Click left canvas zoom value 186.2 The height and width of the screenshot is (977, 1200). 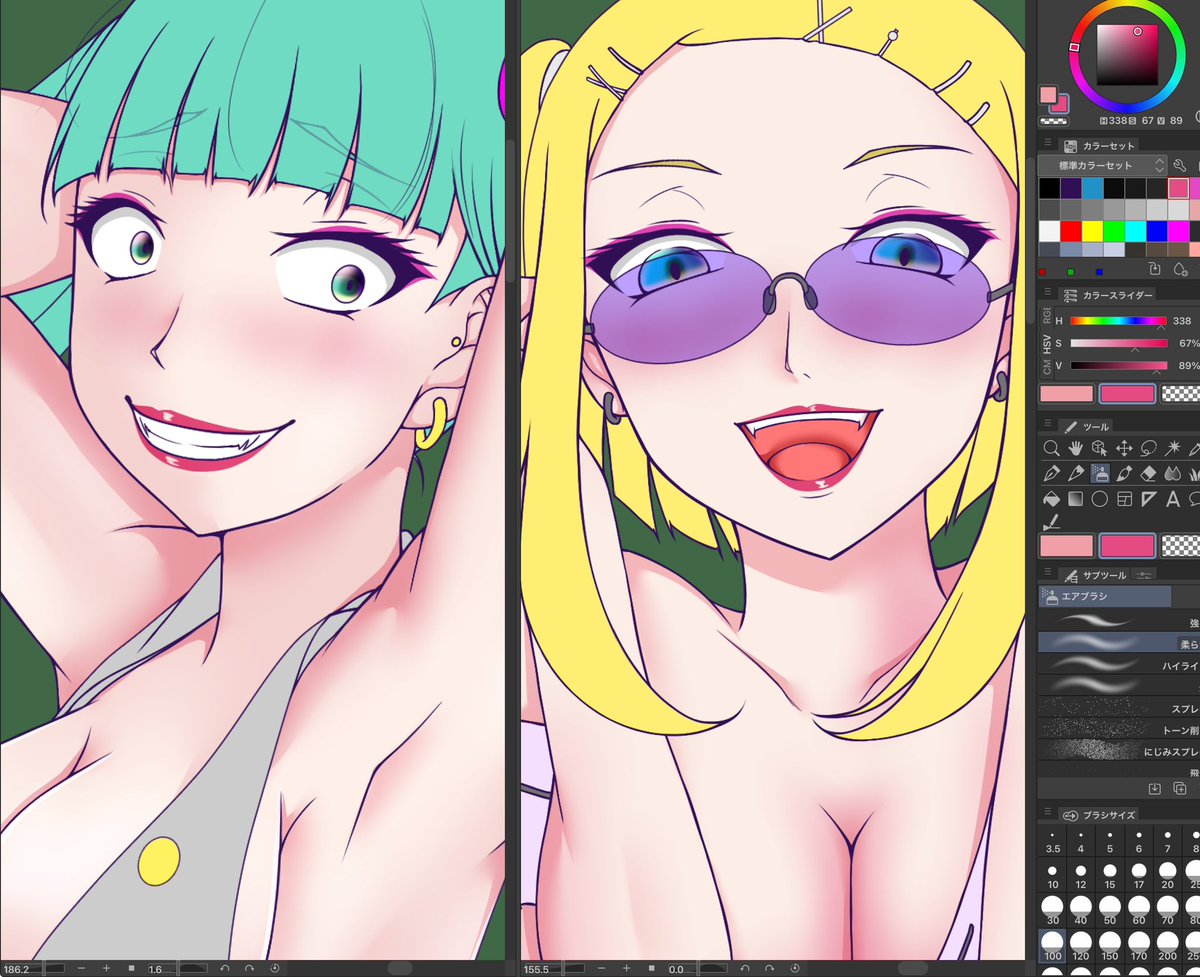[x=18, y=969]
